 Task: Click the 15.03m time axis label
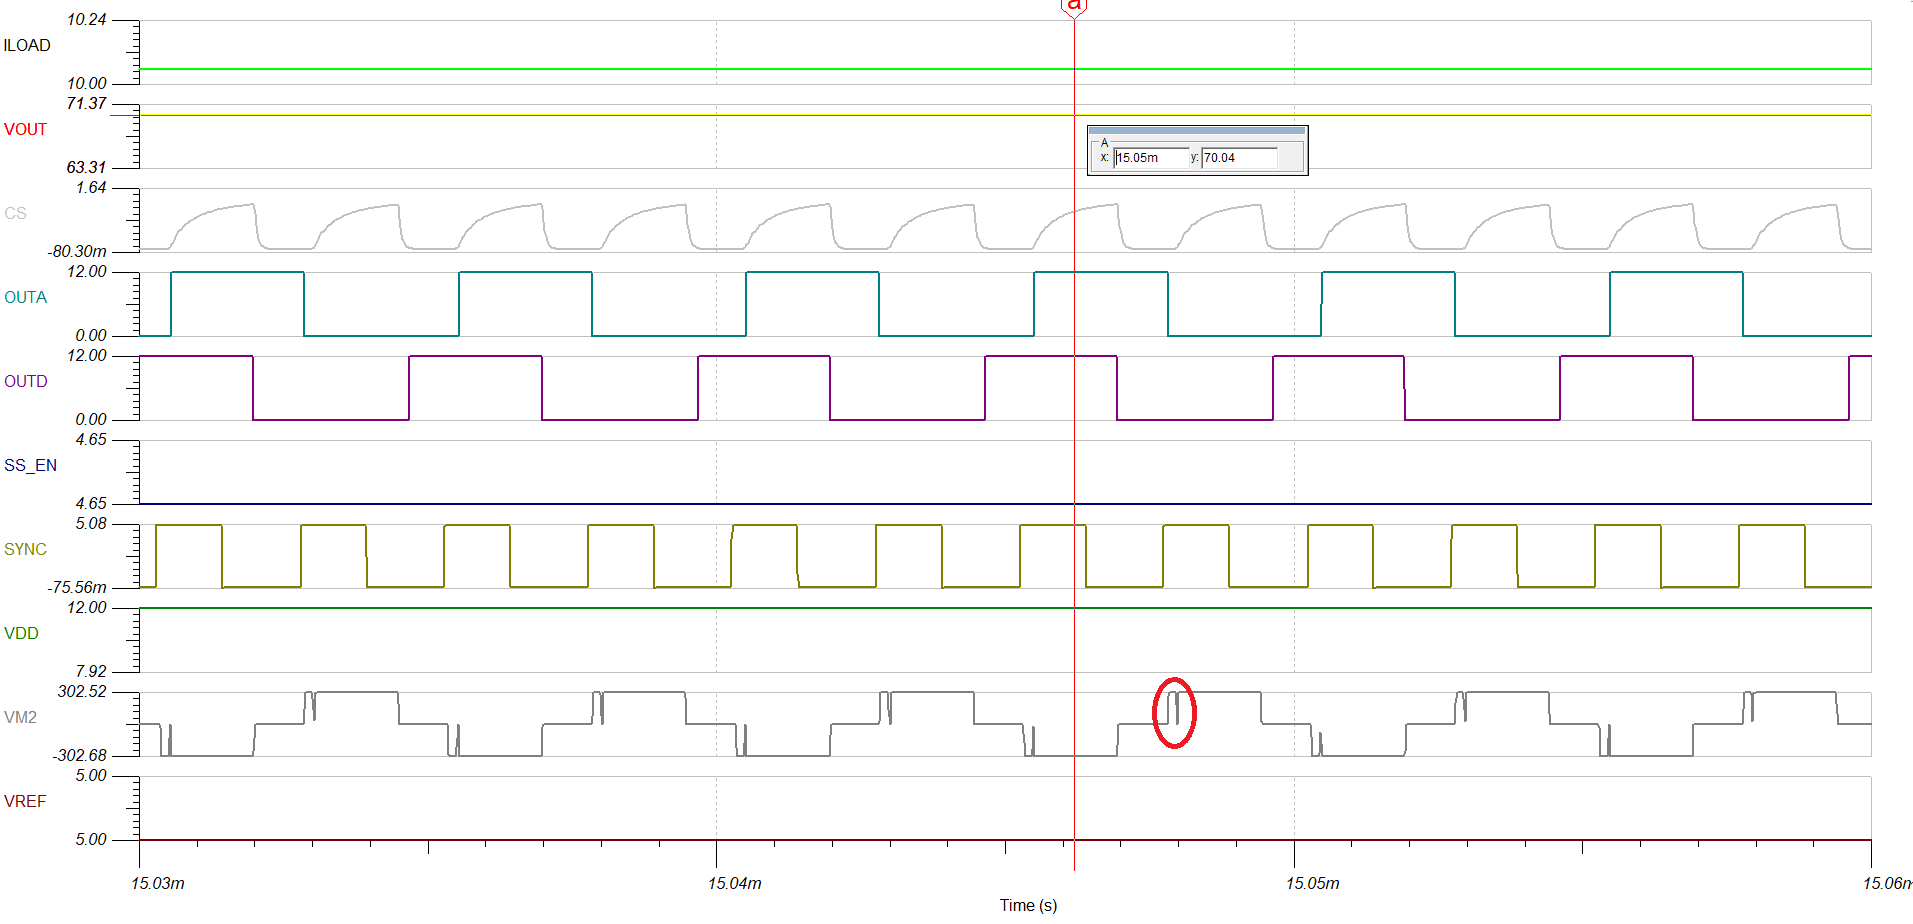158,883
